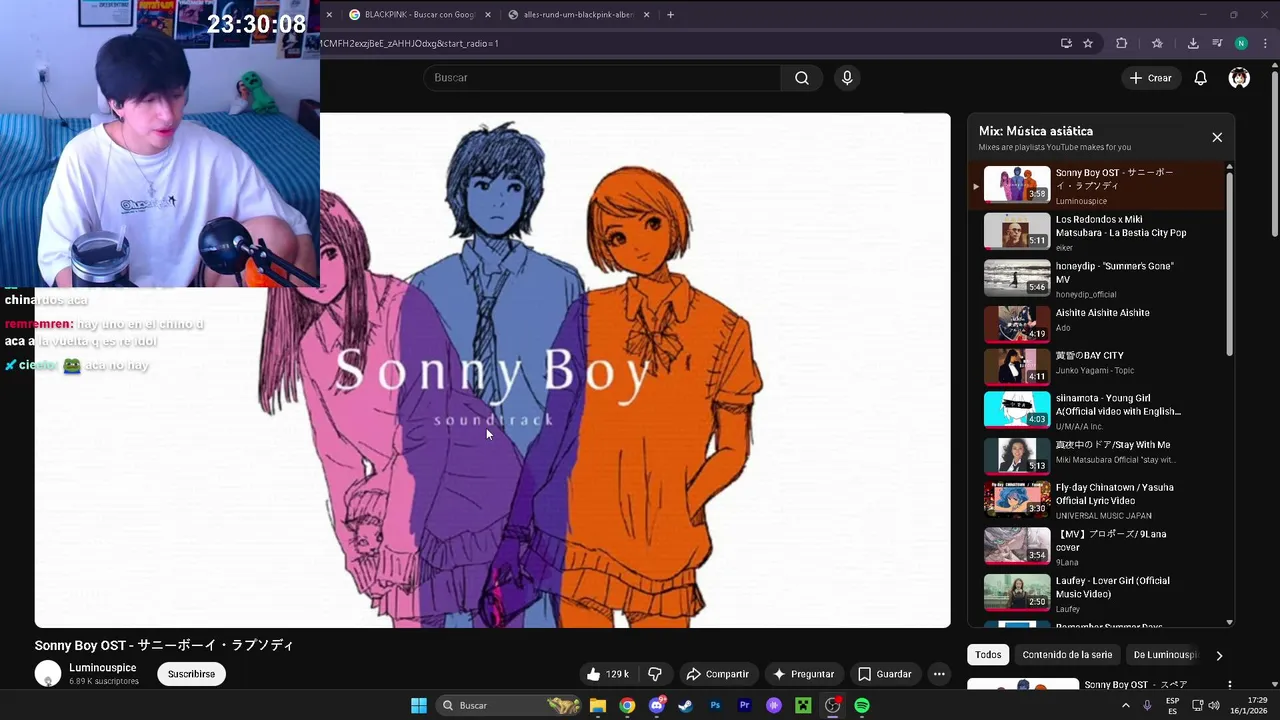Open a new browser tab
The image size is (1280, 720).
click(670, 15)
